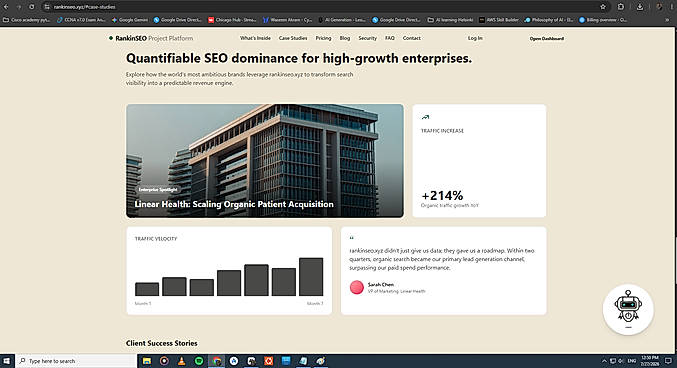Open the What's Inside nav item
The image size is (677, 368).
(255, 38)
